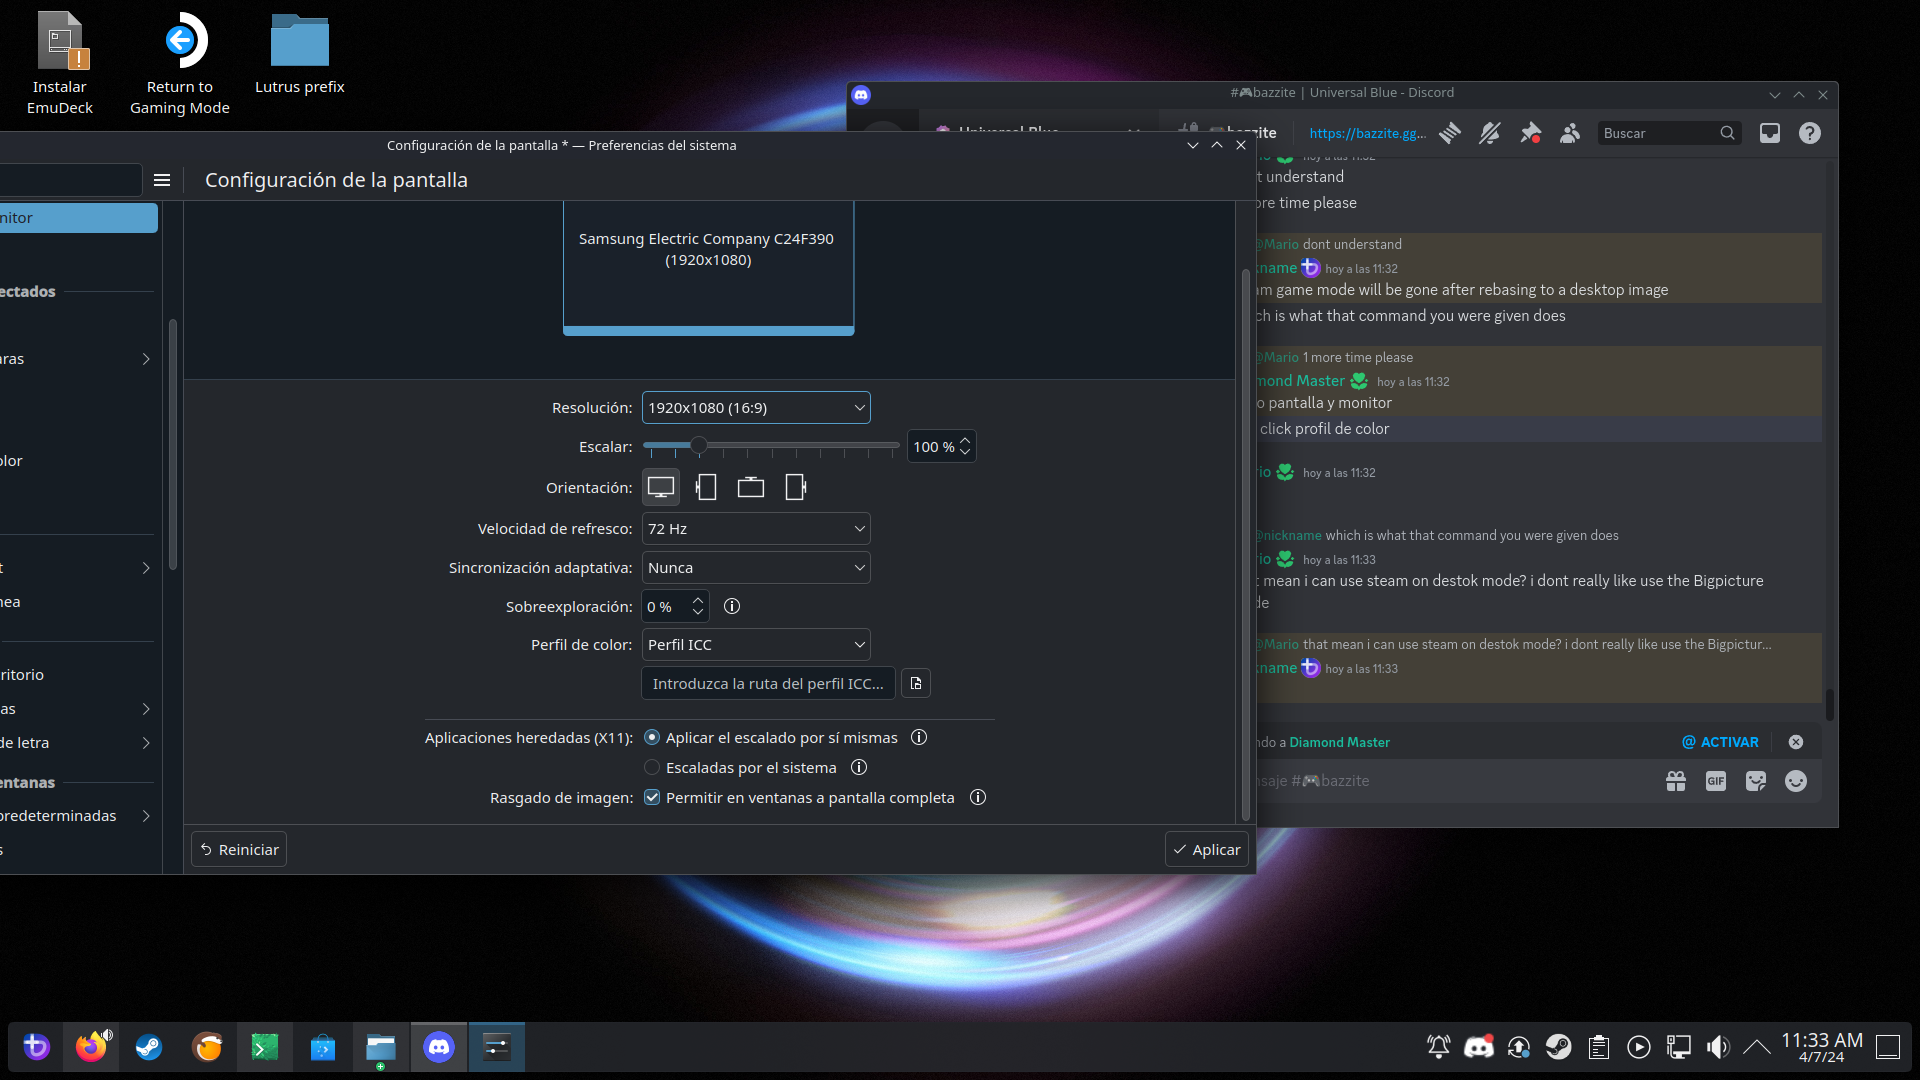The height and width of the screenshot is (1080, 1920).
Task: Select 'Aplicar el escalado por sí mismas' radio
Action: click(652, 737)
